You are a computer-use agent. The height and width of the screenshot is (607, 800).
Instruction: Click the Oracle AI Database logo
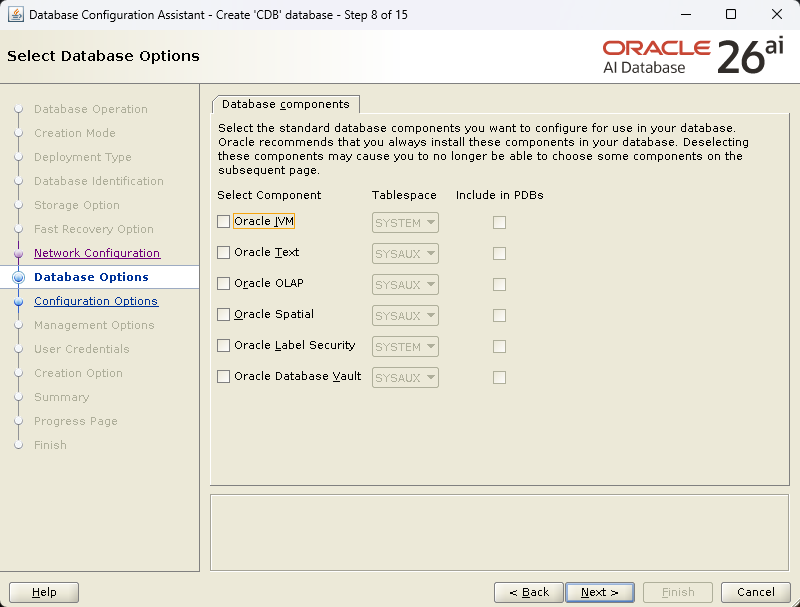pos(693,56)
